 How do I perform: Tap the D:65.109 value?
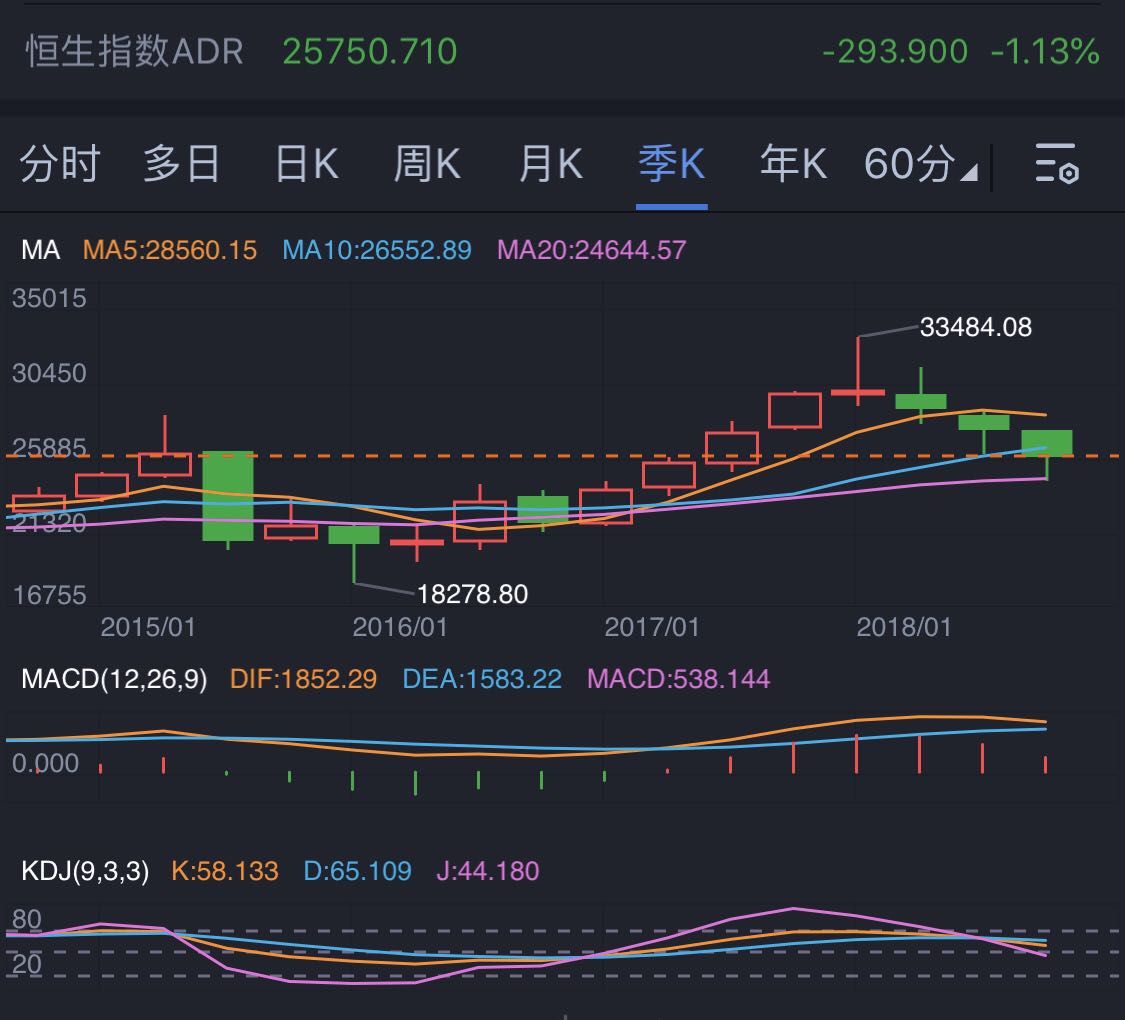pos(357,871)
